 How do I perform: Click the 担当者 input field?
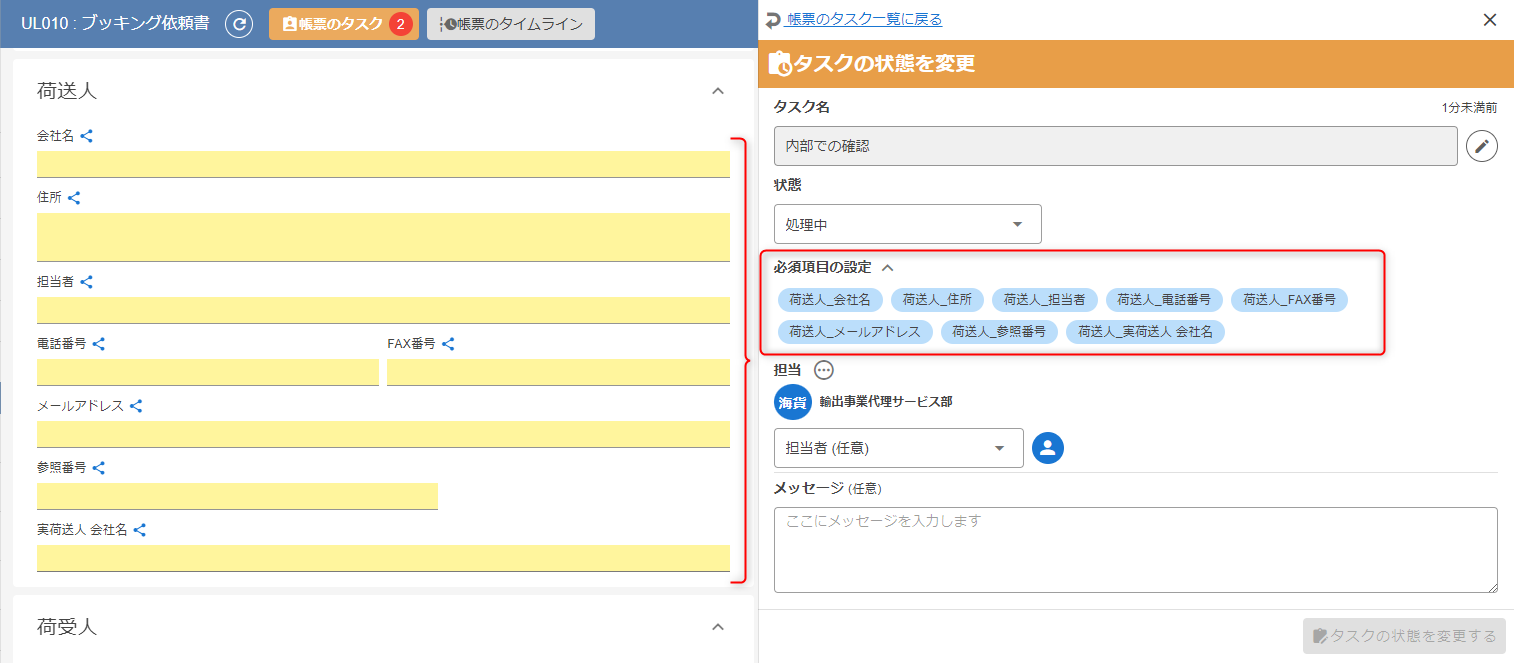(383, 310)
